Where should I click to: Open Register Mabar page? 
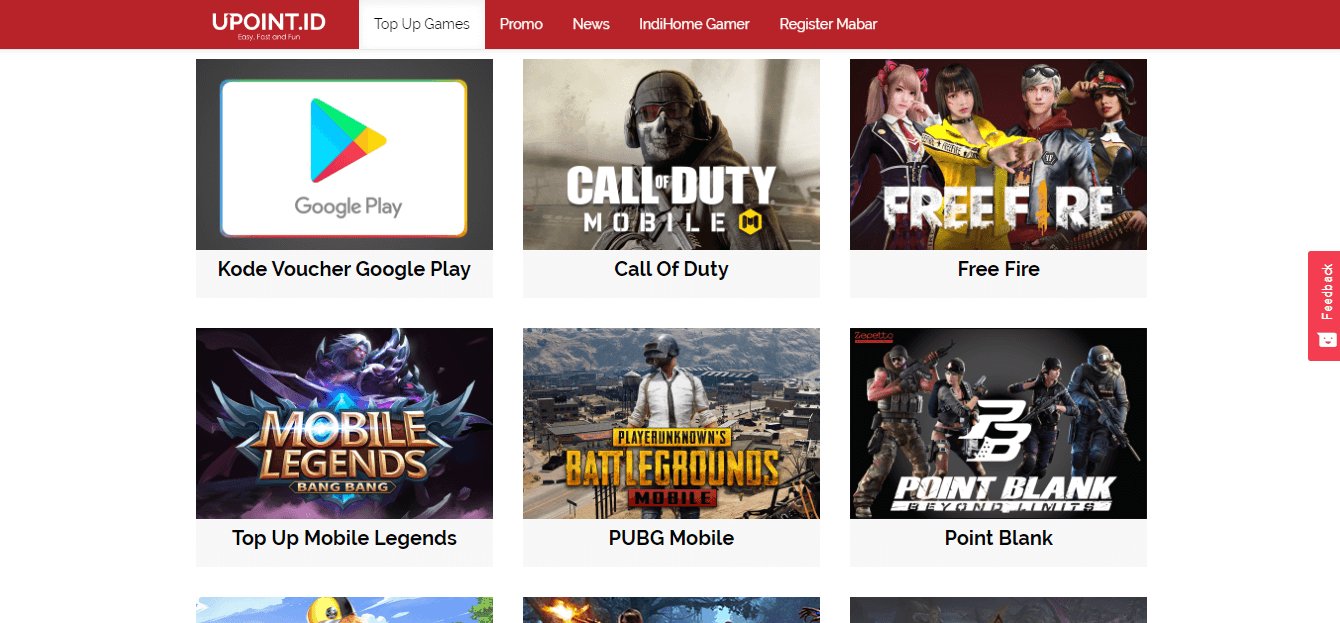(828, 24)
